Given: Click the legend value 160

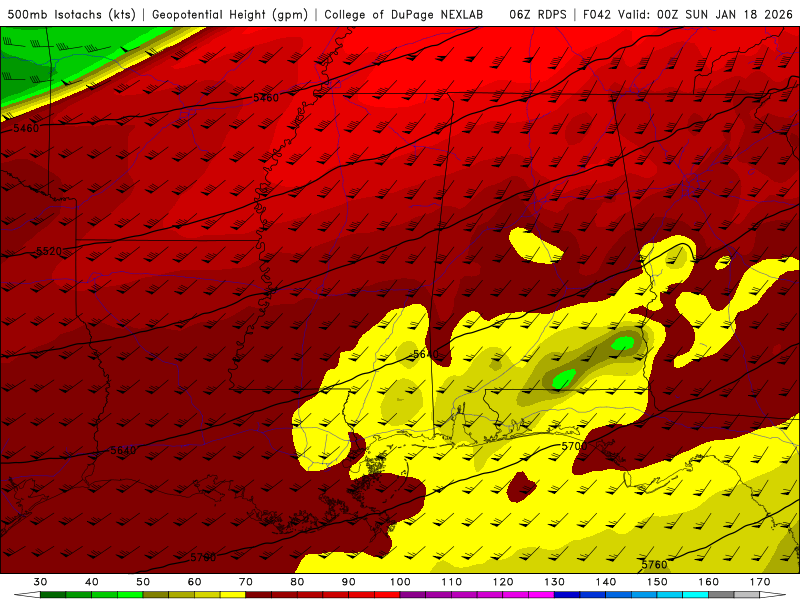Looking at the screenshot, I should coord(709,582).
